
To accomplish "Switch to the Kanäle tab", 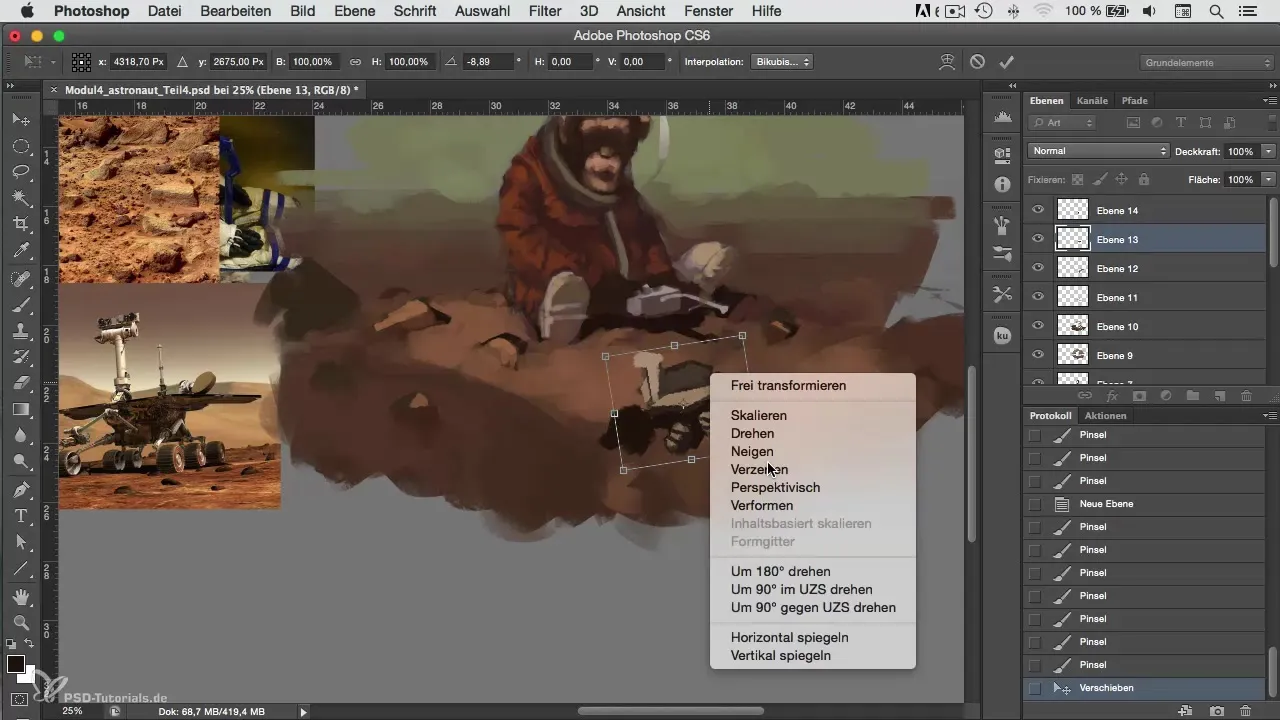I will [1092, 101].
